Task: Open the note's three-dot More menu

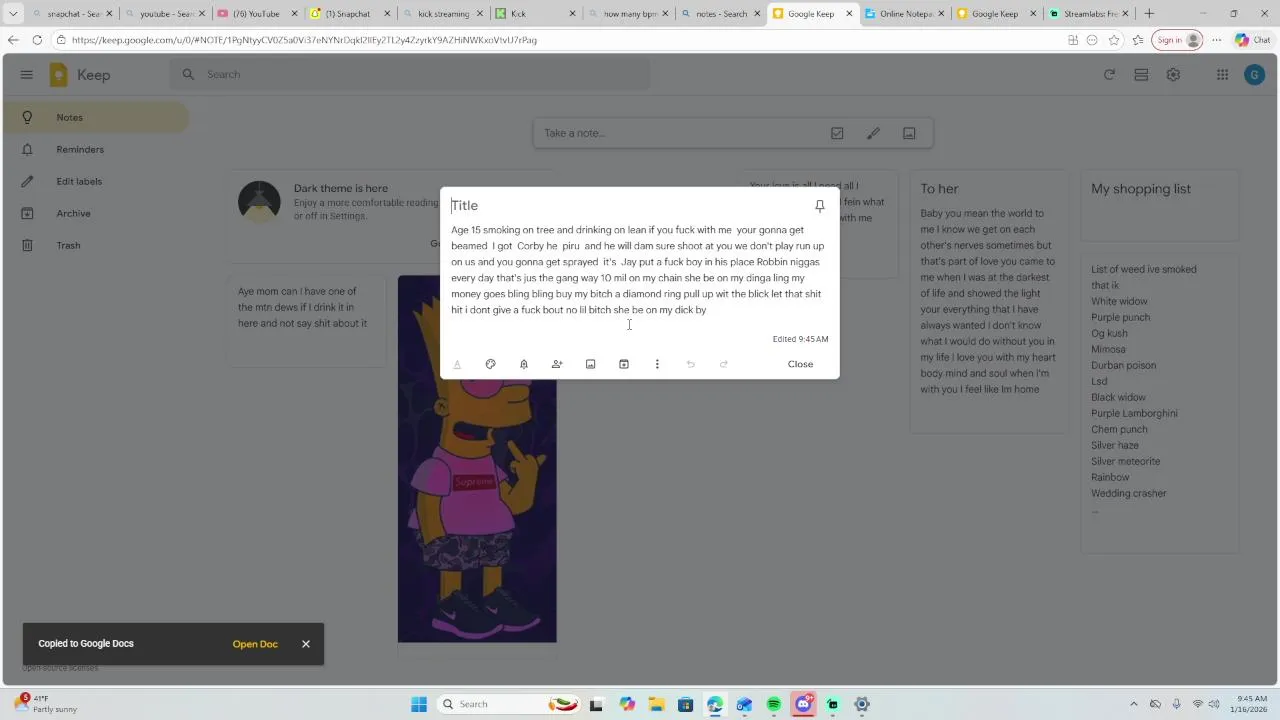Action: [x=657, y=364]
